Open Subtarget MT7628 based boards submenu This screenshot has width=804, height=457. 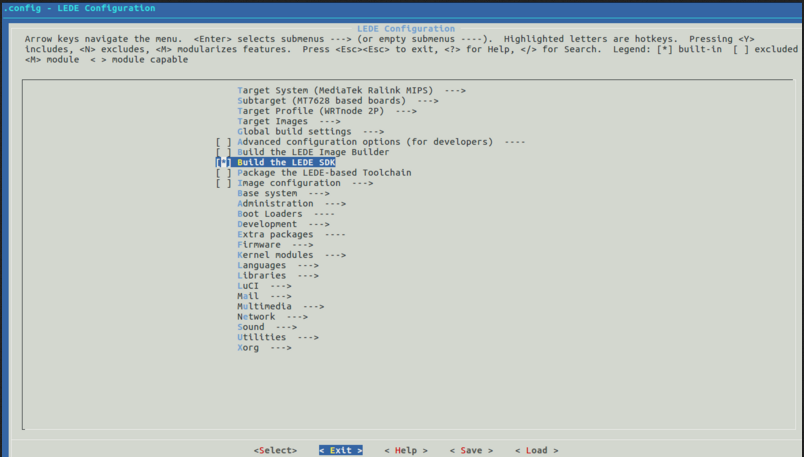point(337,101)
